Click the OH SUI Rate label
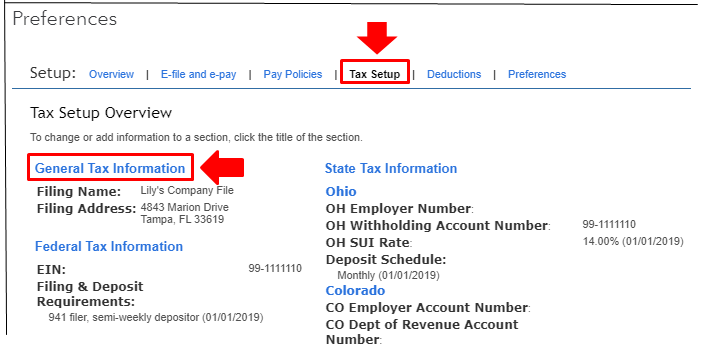Screen dimensions: 706x363 click(x=369, y=243)
